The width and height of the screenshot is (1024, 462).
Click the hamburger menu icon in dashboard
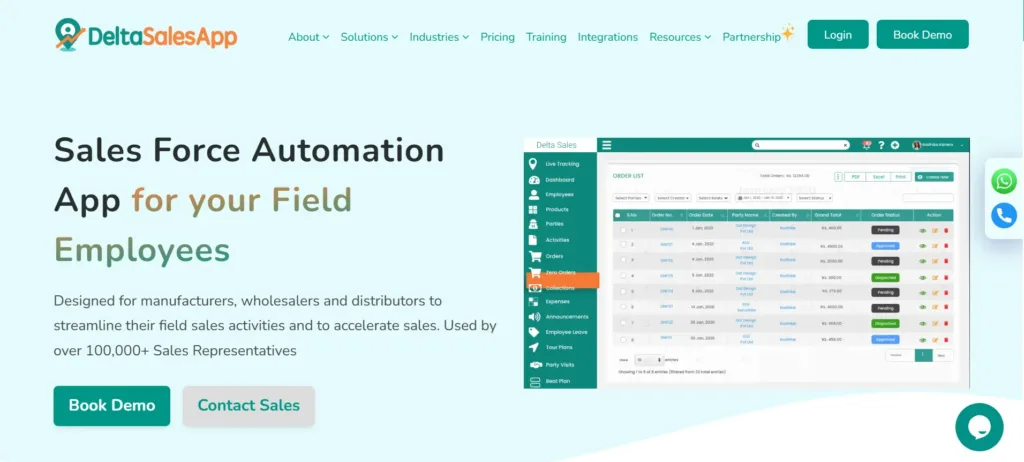606,145
